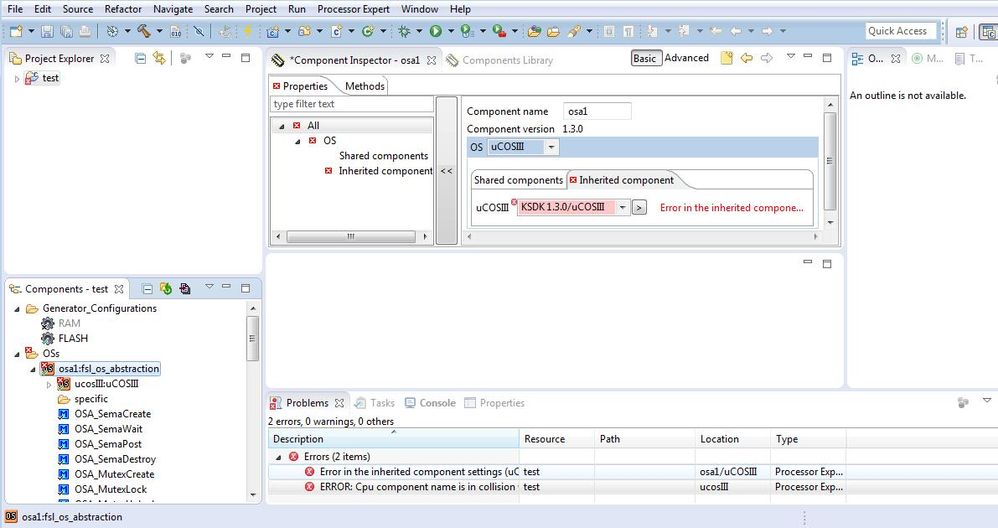Click the Resource column header
This screenshot has width=998, height=528.
tap(556, 439)
